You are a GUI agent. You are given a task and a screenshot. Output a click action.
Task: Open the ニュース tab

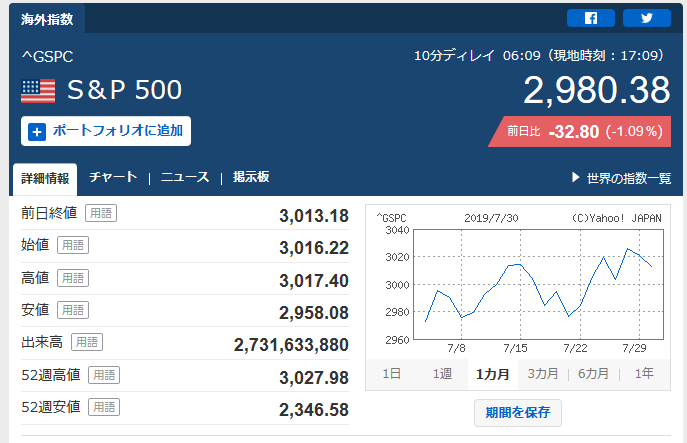185,177
